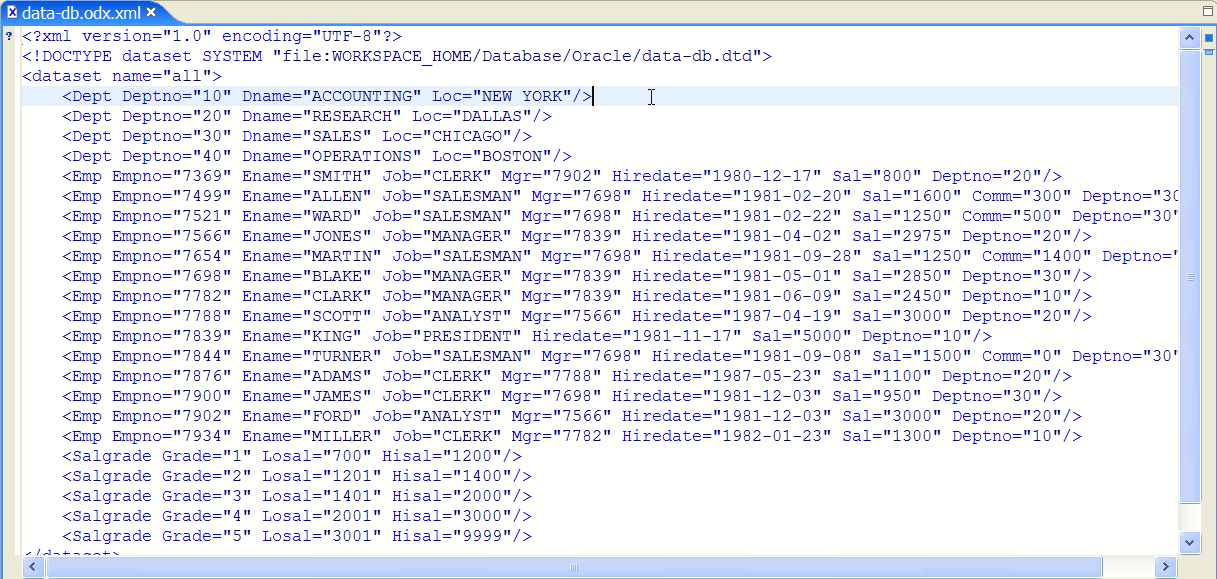This screenshot has width=1217, height=579.
Task: Click the question mark marker in the left gutter
Action: [9, 36]
